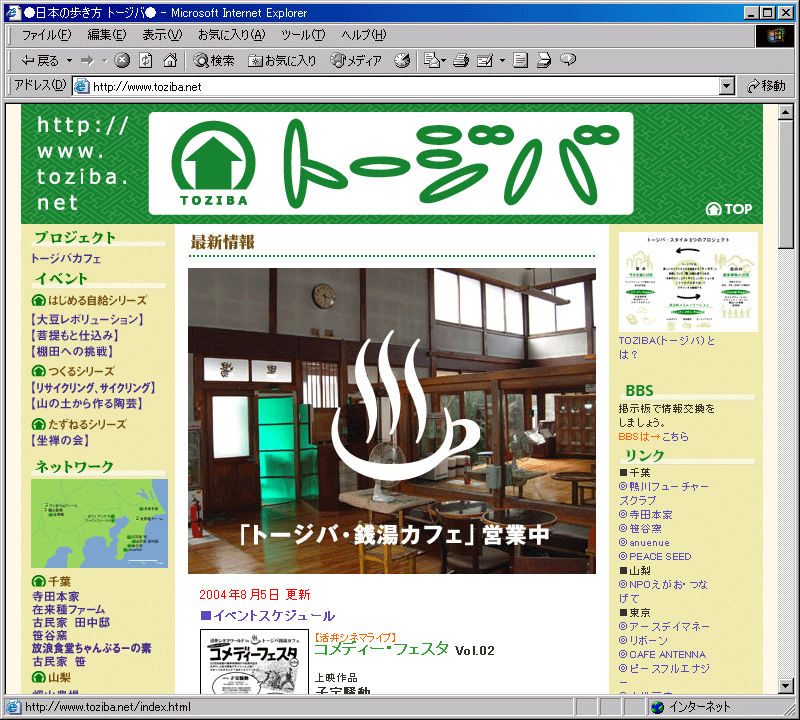Open the Back button history dropdown arrow
The height and width of the screenshot is (720, 800).
(x=69, y=61)
